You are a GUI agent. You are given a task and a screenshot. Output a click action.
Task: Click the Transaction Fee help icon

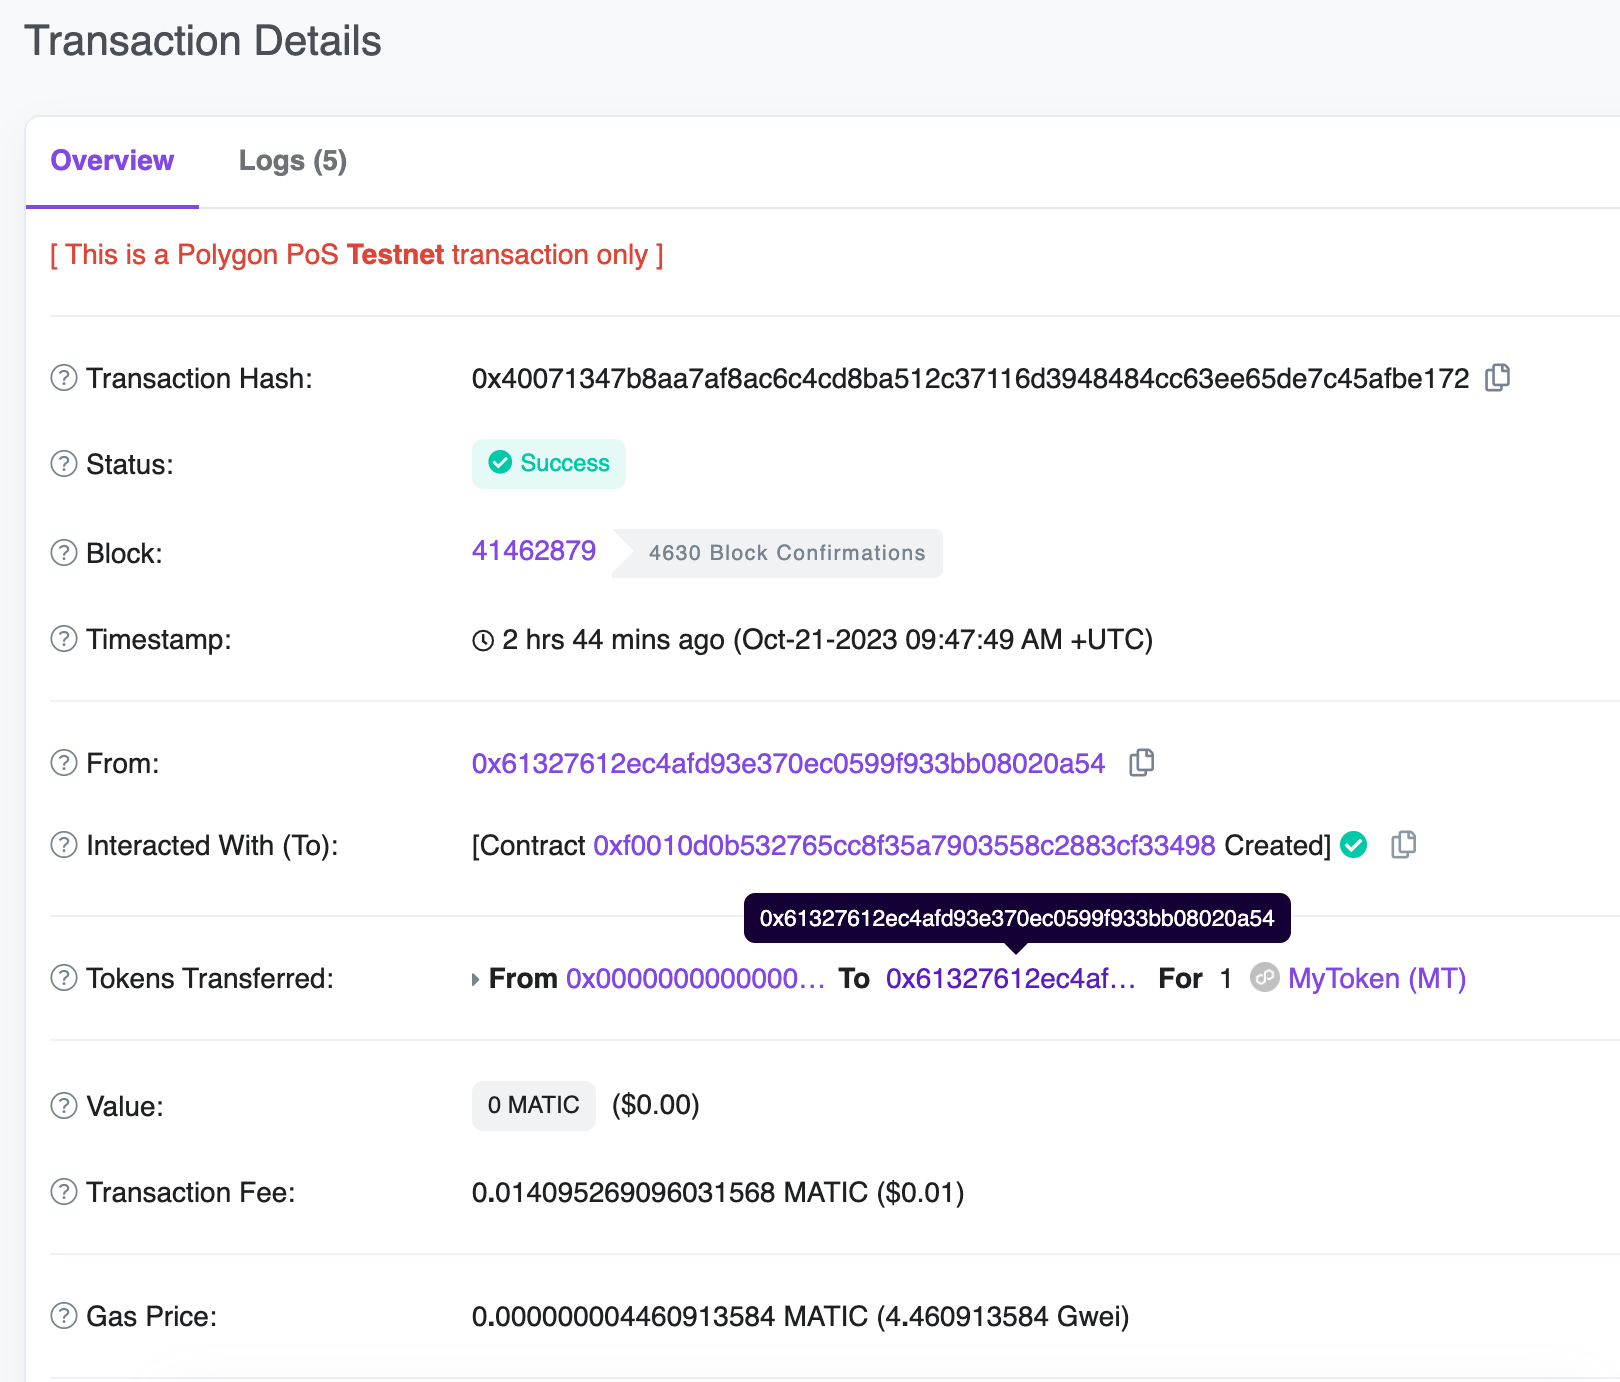[x=64, y=1192]
